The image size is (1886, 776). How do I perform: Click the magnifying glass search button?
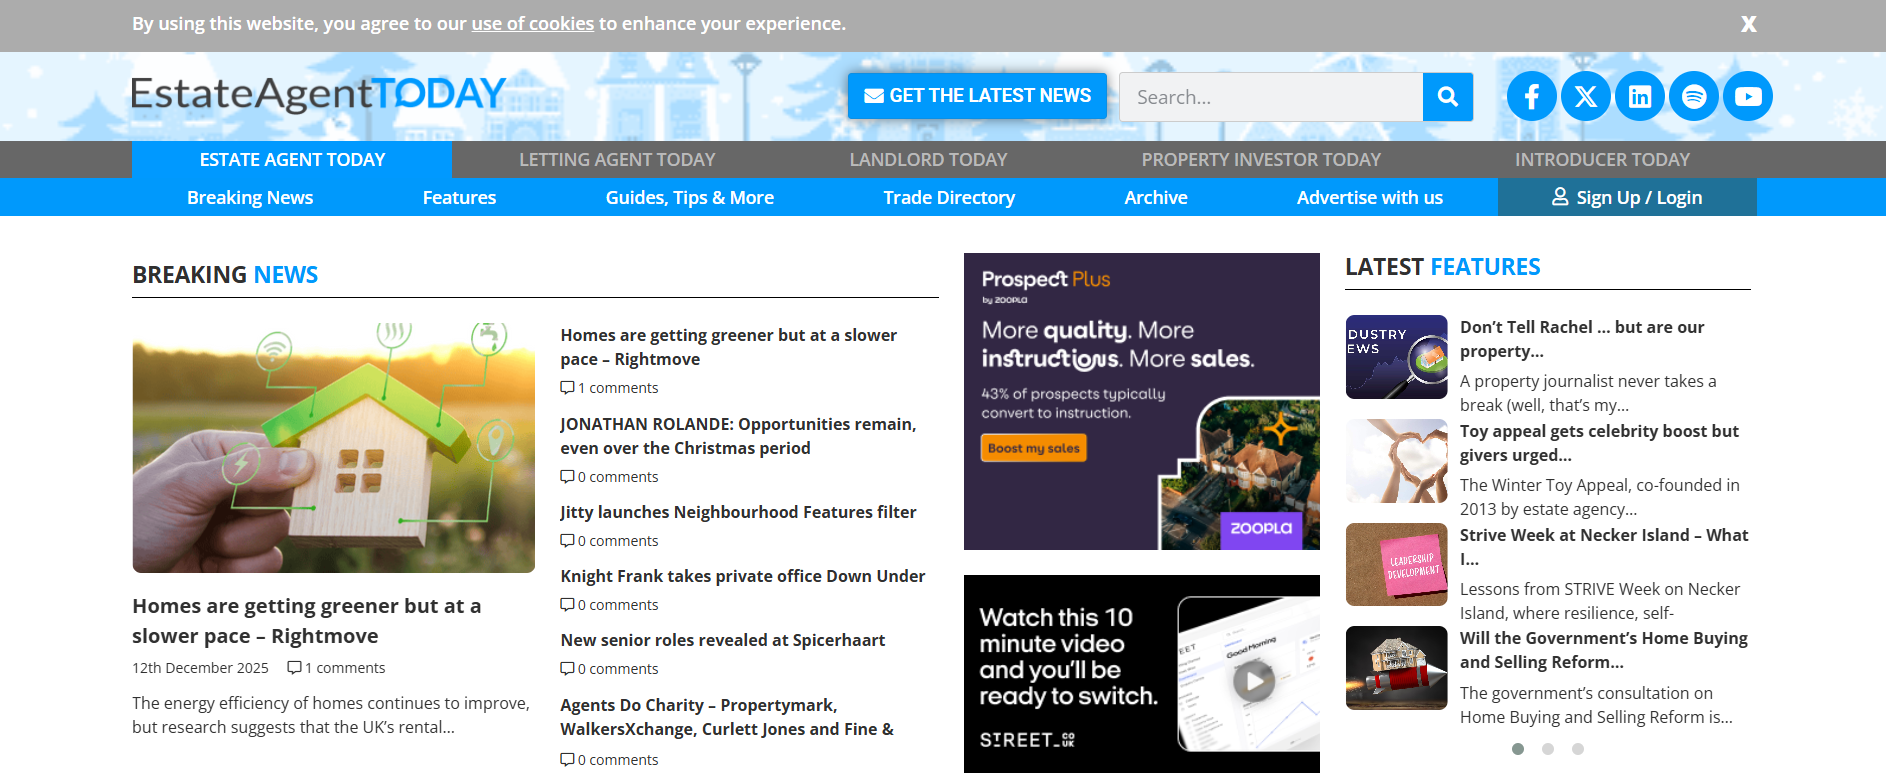[x=1447, y=97]
